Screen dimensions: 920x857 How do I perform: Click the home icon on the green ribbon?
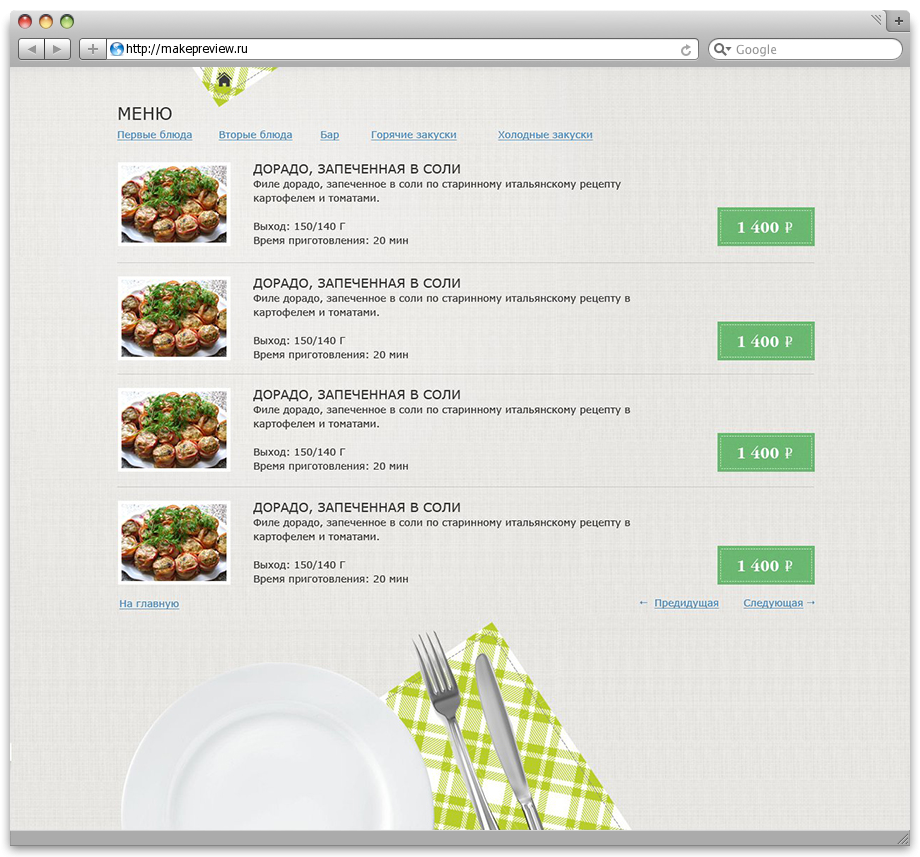(x=224, y=79)
